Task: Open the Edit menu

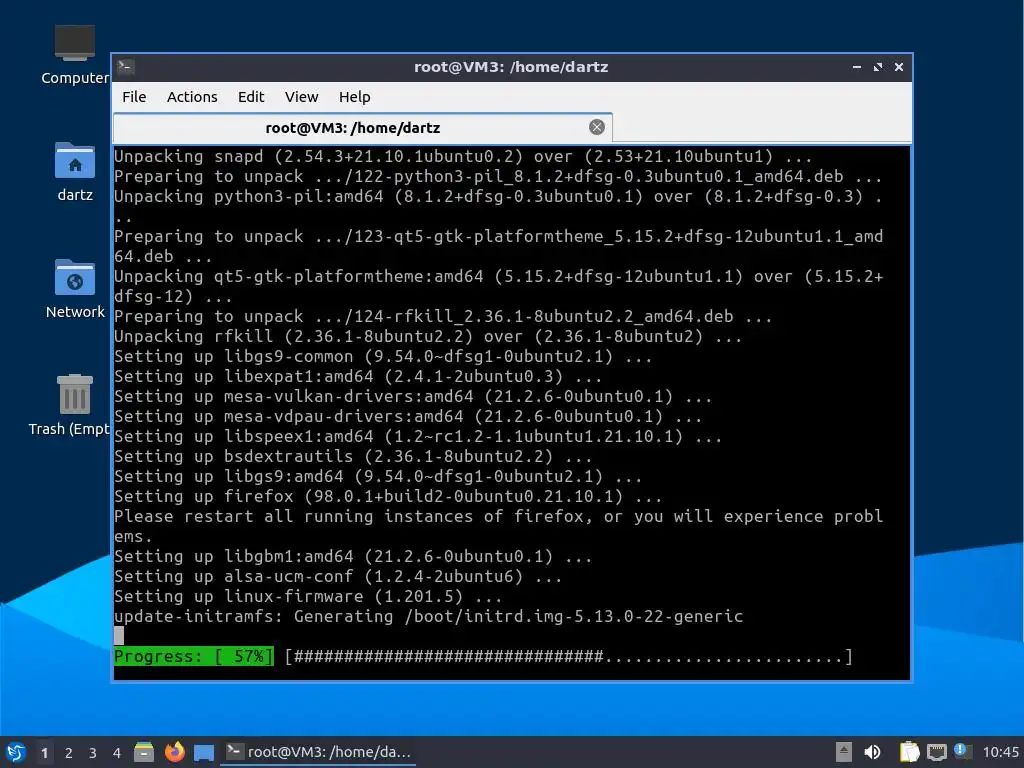Action: pyautogui.click(x=251, y=97)
